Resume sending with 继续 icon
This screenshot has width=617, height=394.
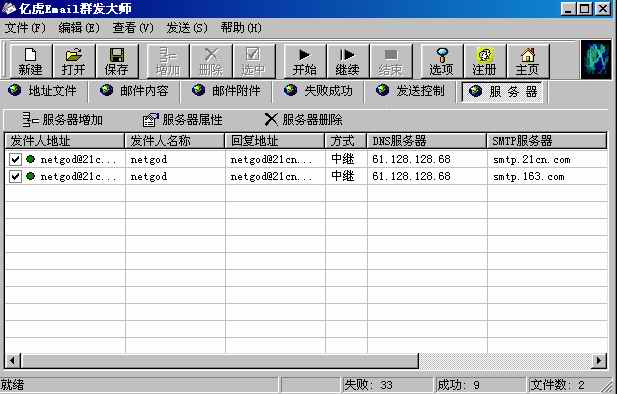pos(347,61)
